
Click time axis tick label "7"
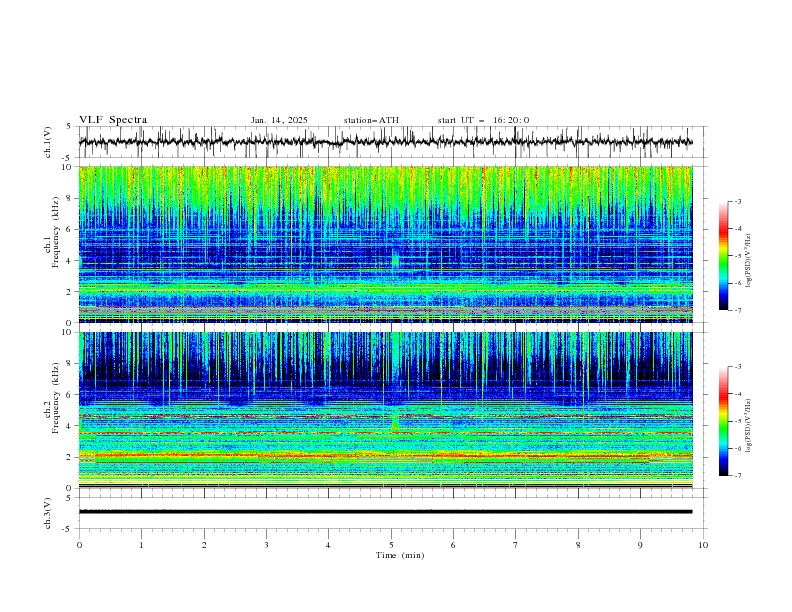[516, 545]
